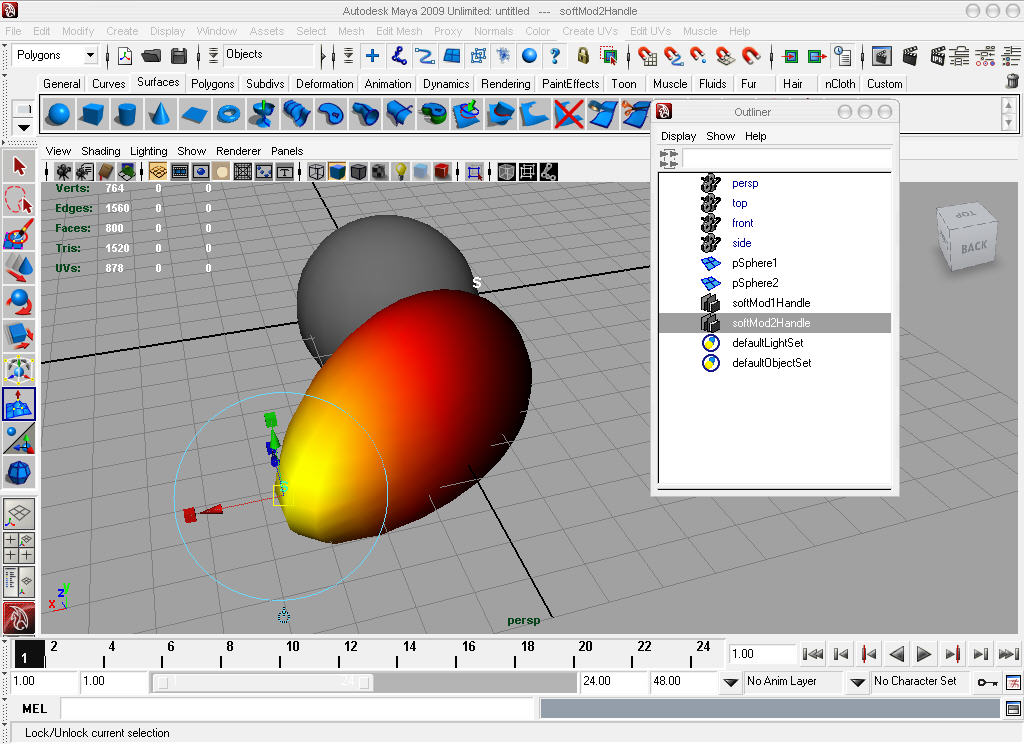Open the Polygons menu set dropdown

(90, 56)
